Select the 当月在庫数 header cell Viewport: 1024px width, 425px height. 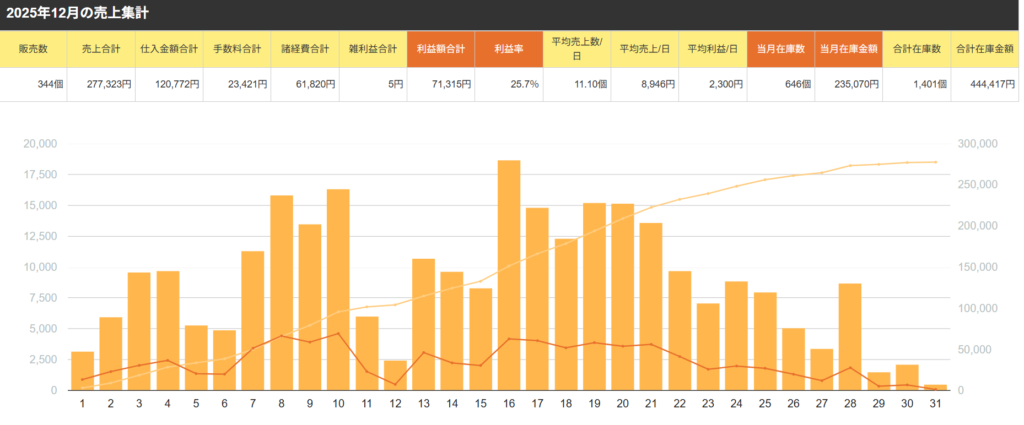point(780,50)
